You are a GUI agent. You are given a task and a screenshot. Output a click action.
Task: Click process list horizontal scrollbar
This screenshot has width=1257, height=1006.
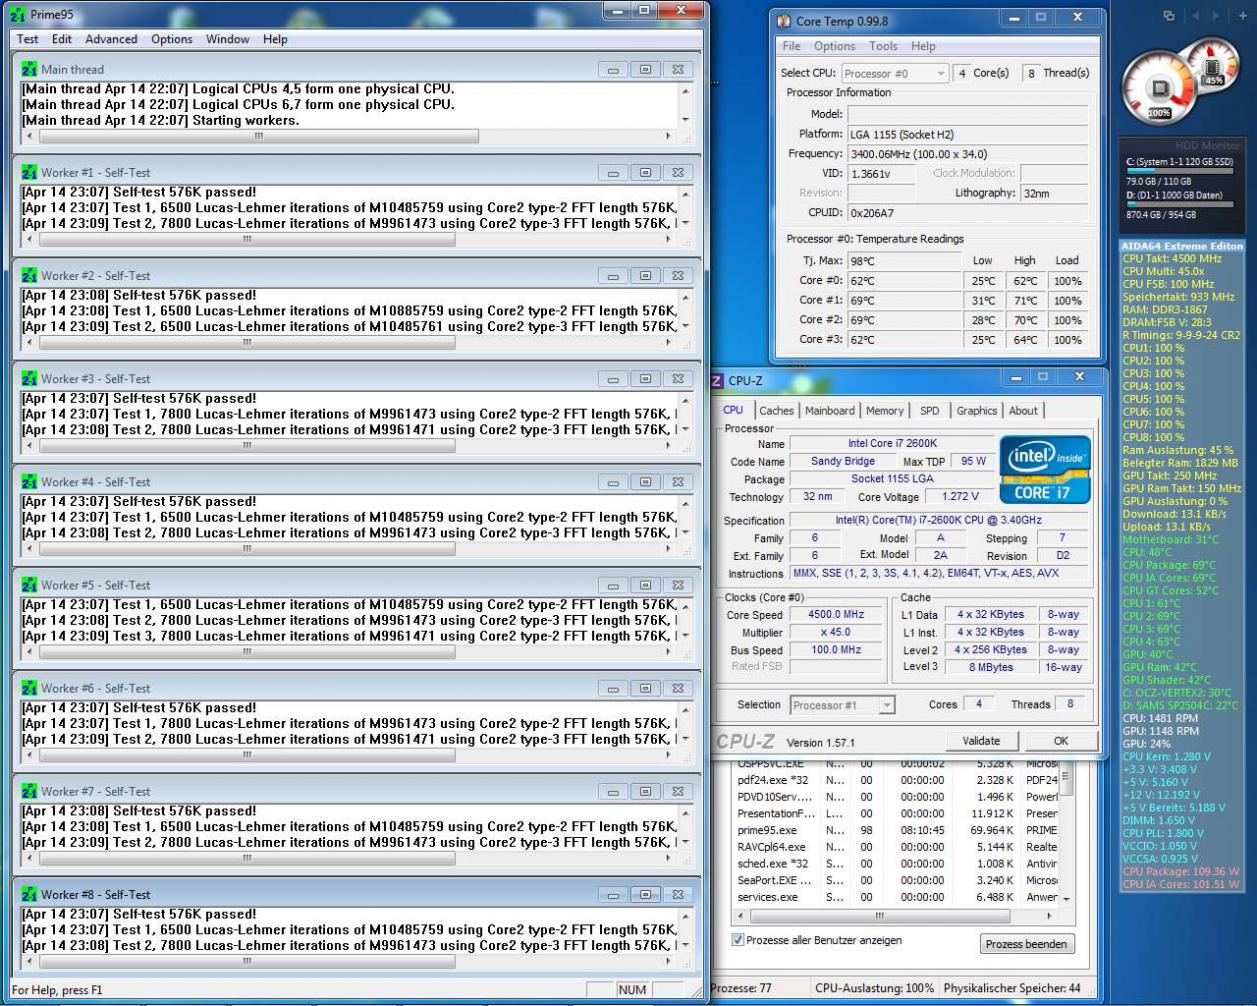click(x=894, y=915)
